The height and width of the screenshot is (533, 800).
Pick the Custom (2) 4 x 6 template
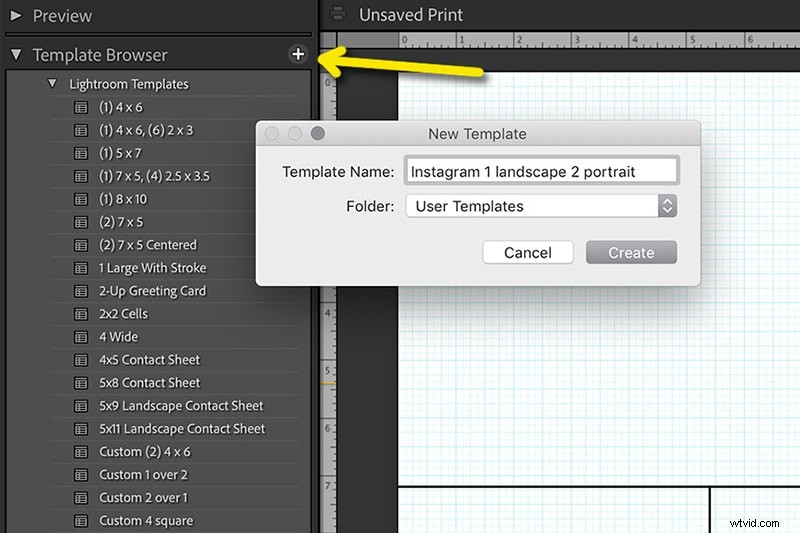(145, 451)
